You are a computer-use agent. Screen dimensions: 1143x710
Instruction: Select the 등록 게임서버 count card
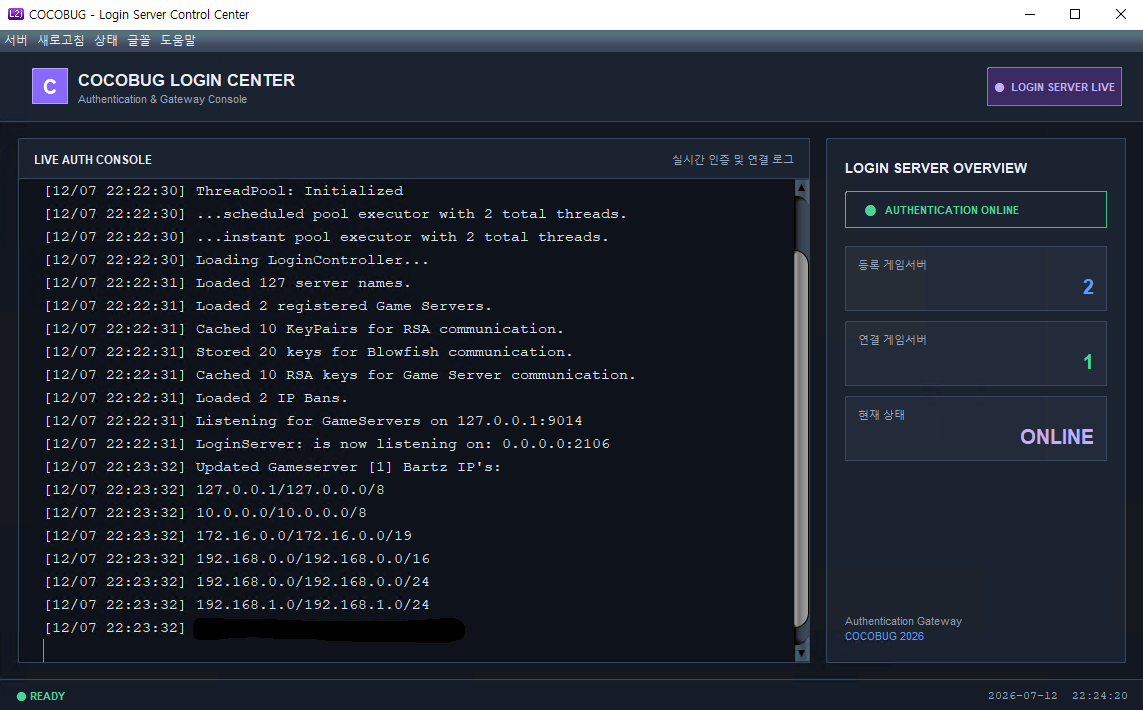pyautogui.click(x=975, y=278)
